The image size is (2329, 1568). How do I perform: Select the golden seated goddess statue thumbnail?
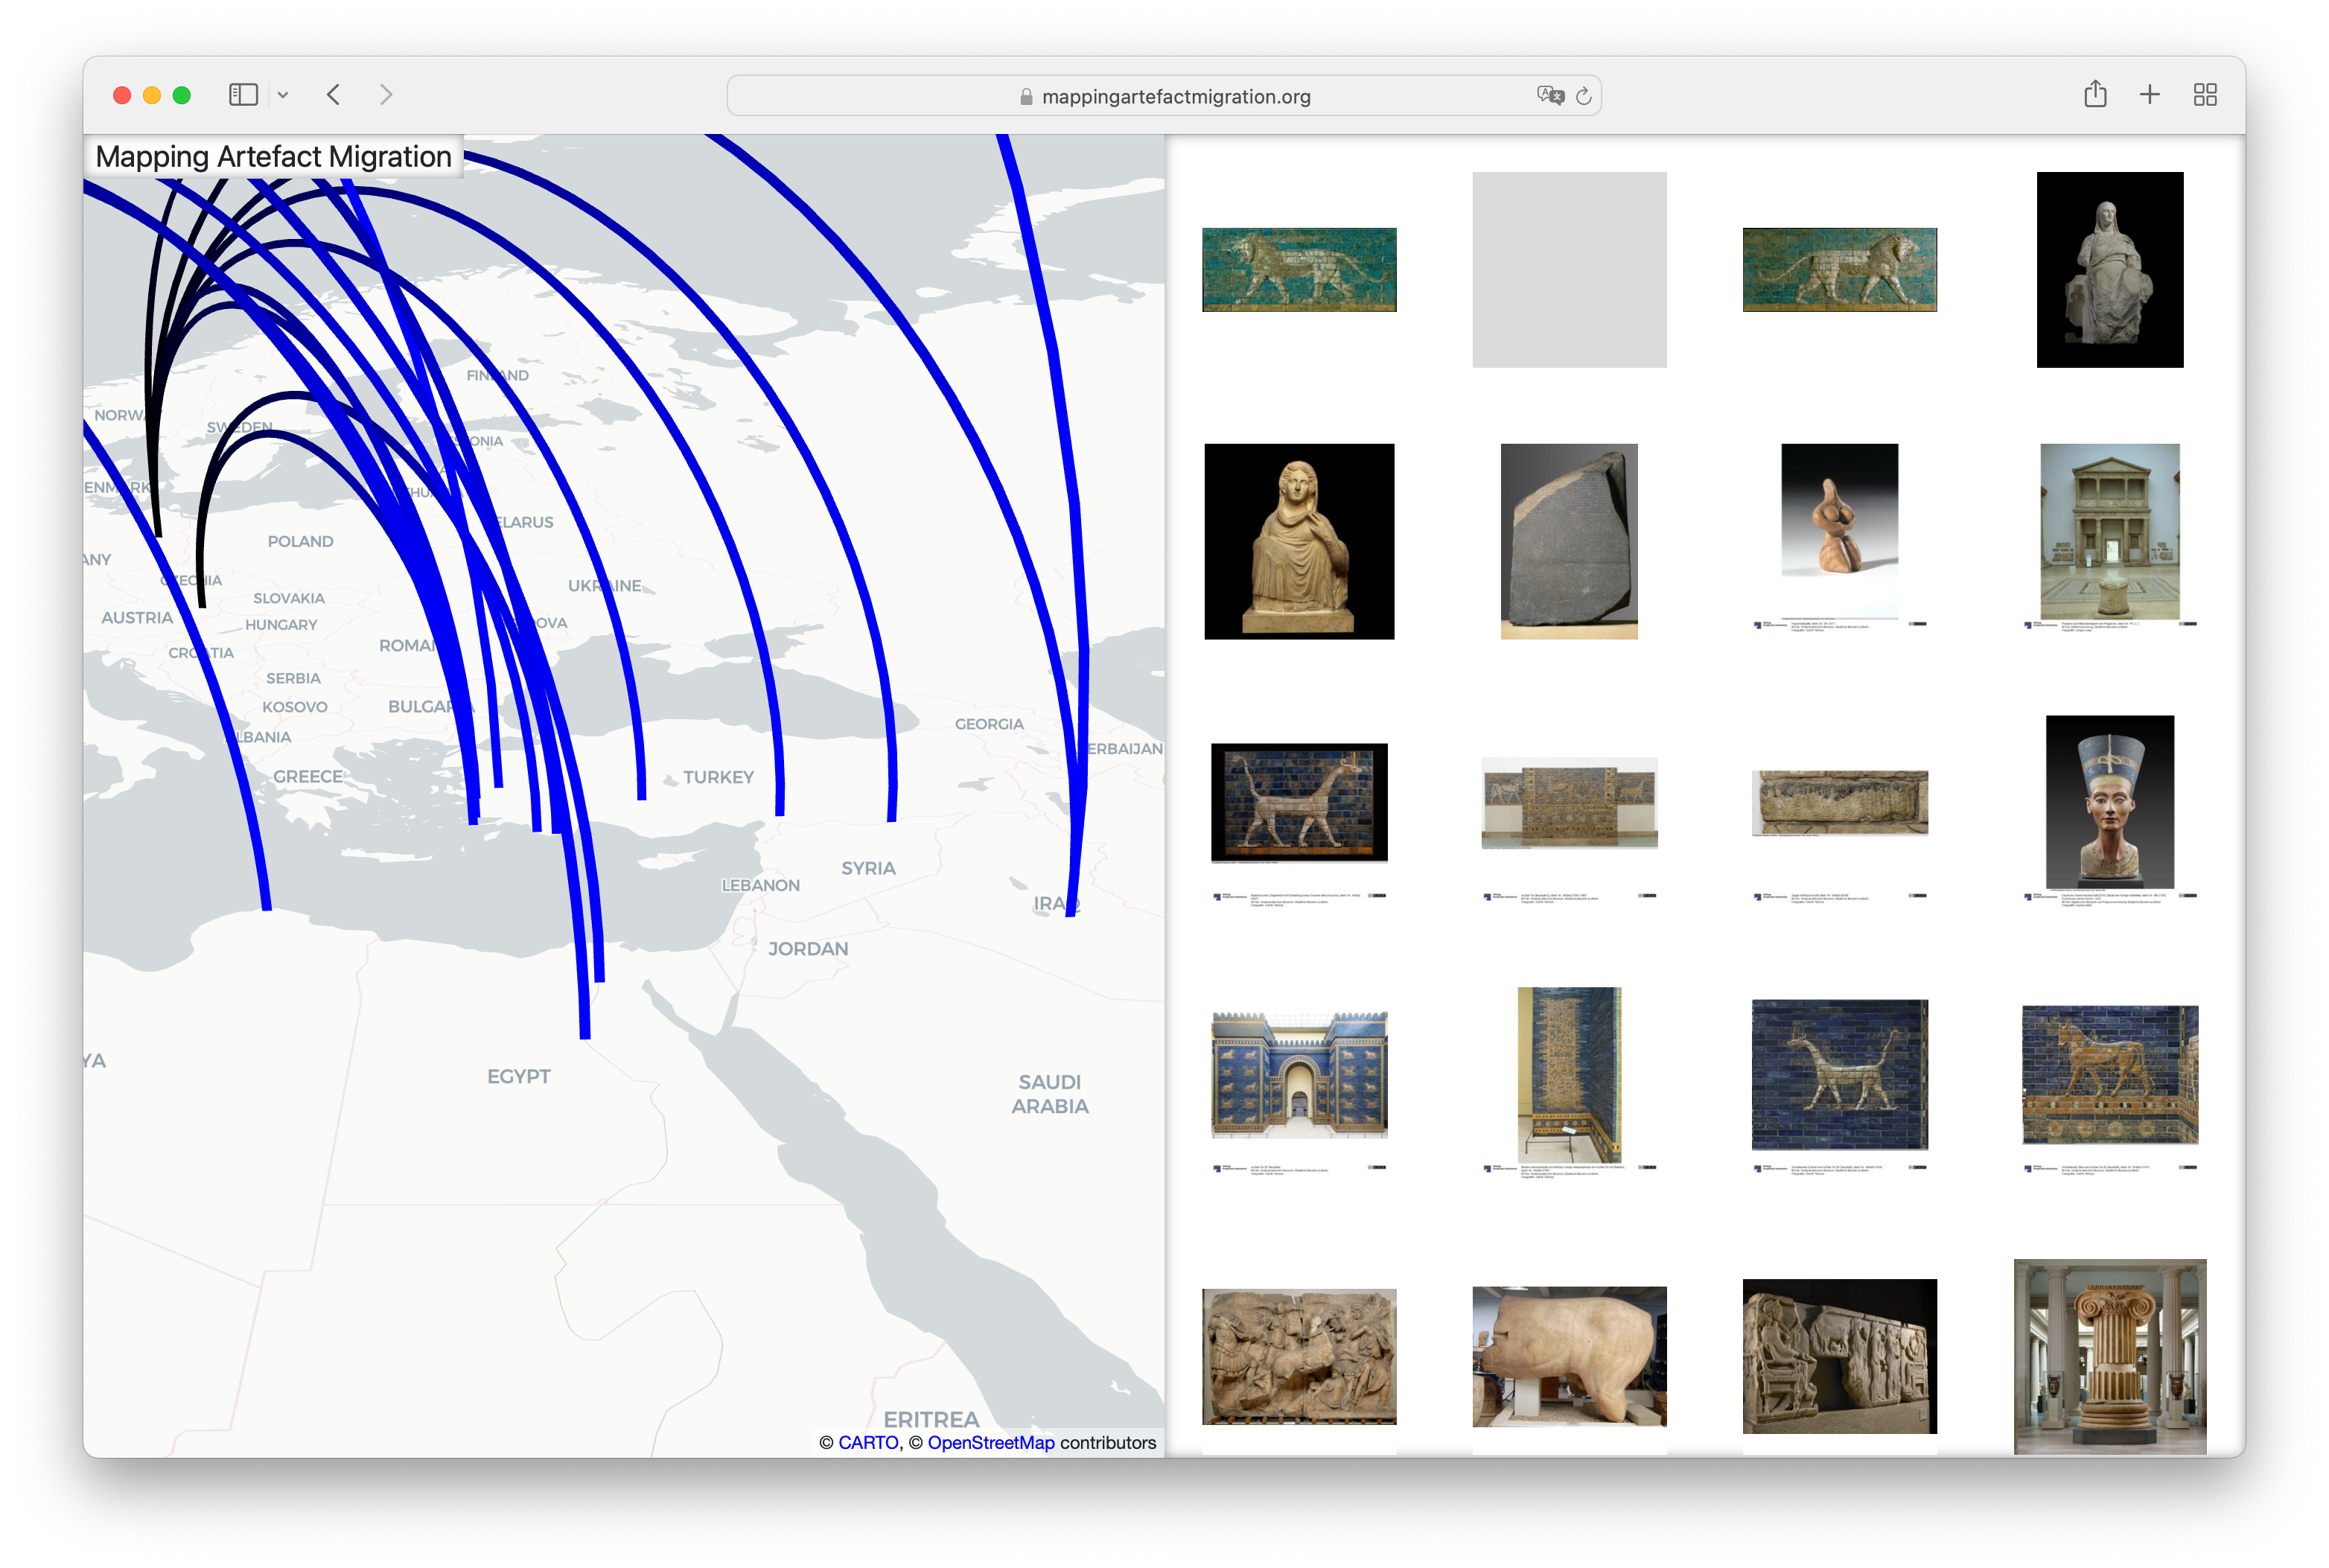[x=1299, y=541]
